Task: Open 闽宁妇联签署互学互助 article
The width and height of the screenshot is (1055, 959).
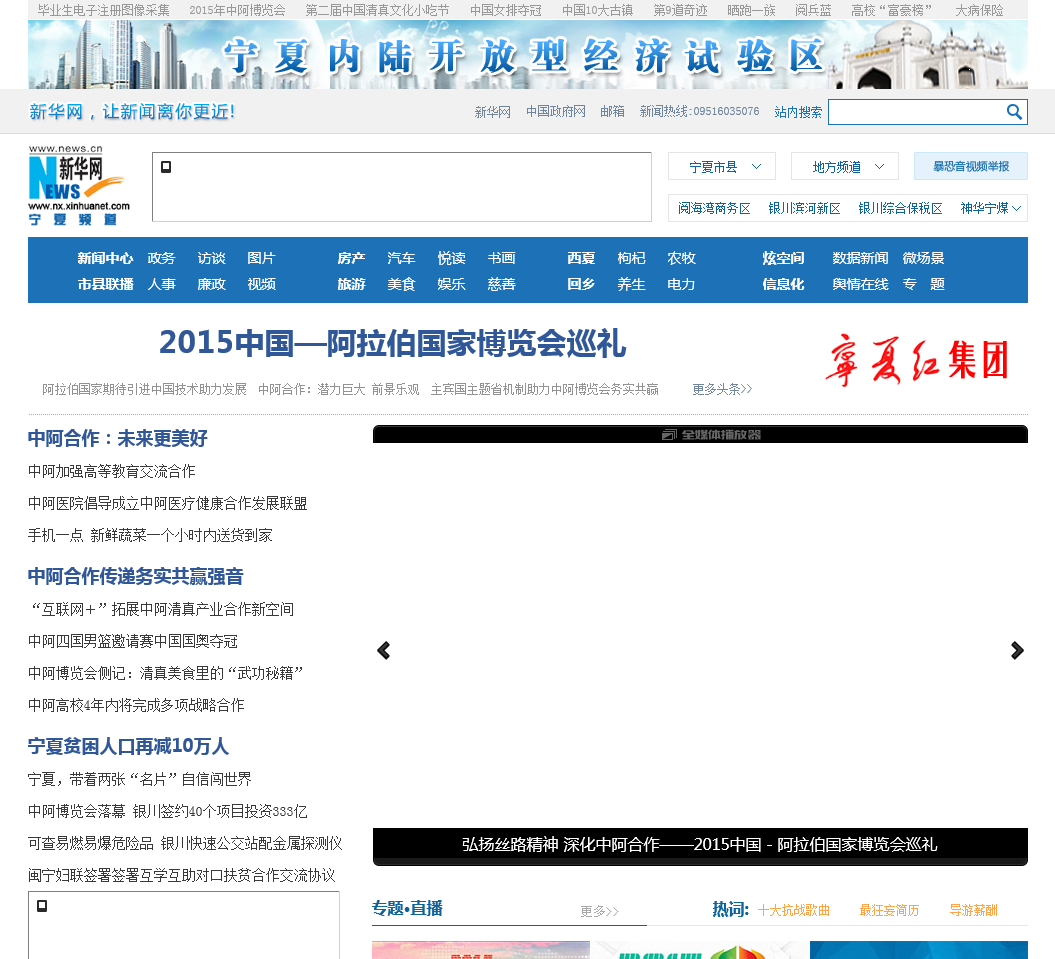Action: [x=181, y=875]
